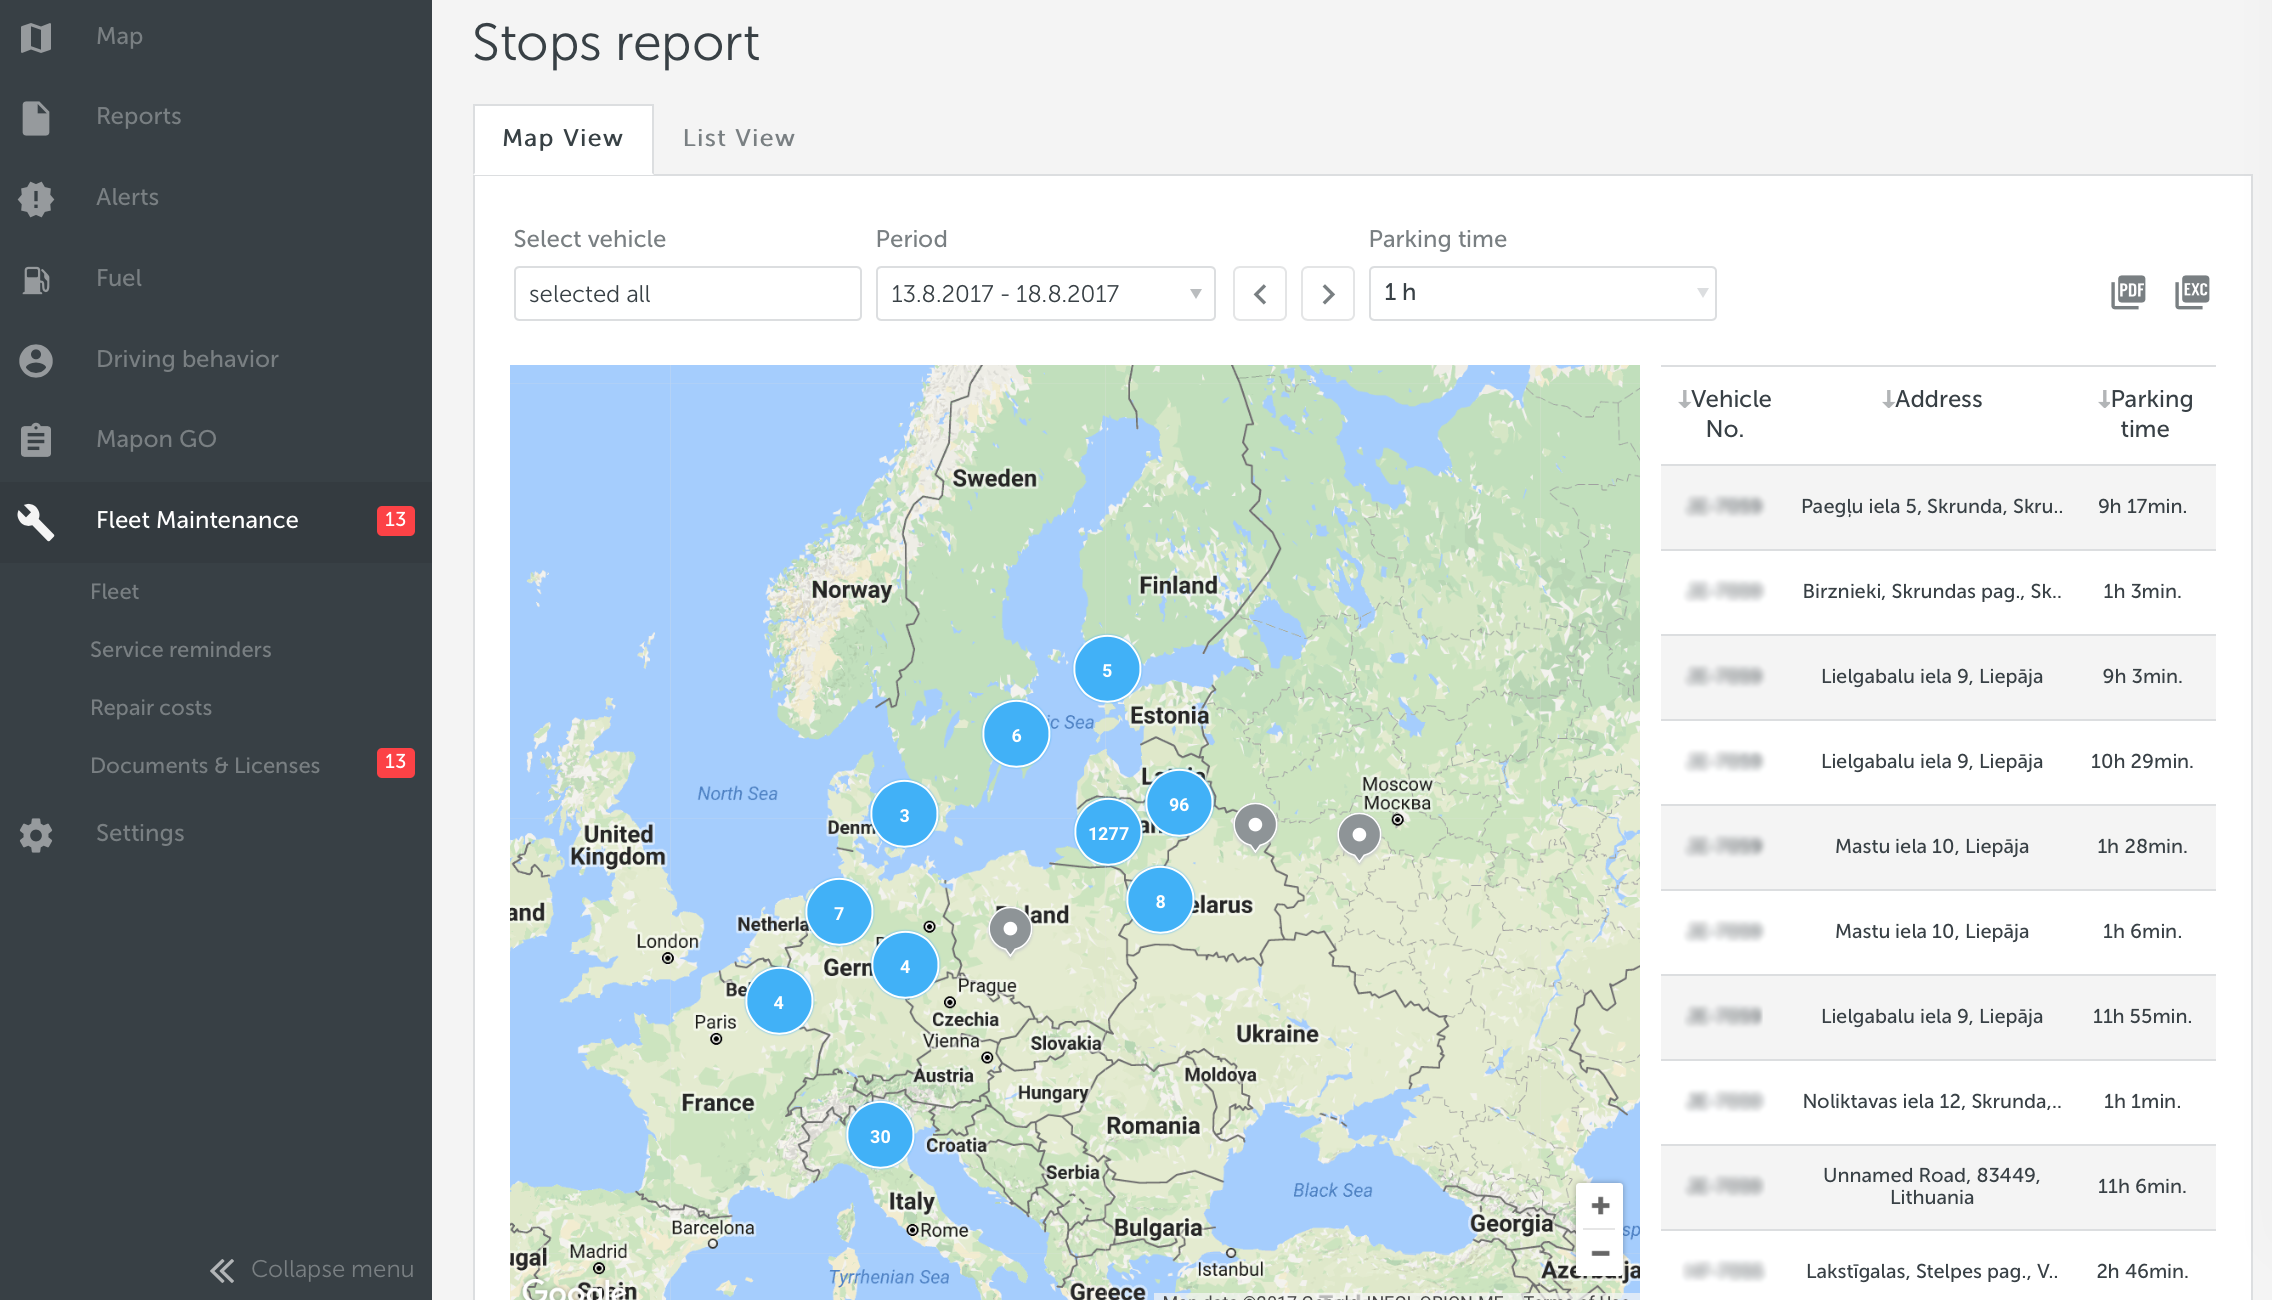Click the 10h 29min. parking time cell
This screenshot has width=2272, height=1300.
pyautogui.click(x=2142, y=761)
